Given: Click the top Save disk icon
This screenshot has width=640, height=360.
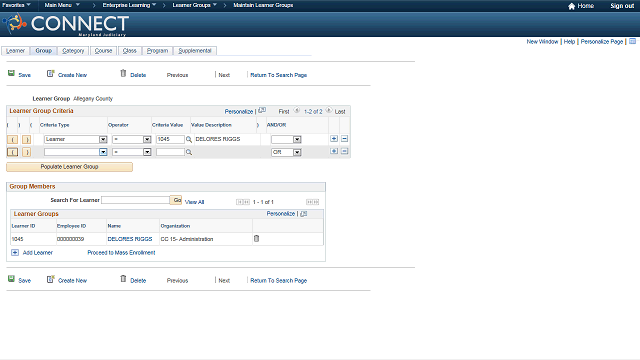Looking at the screenshot, I should point(11,73).
